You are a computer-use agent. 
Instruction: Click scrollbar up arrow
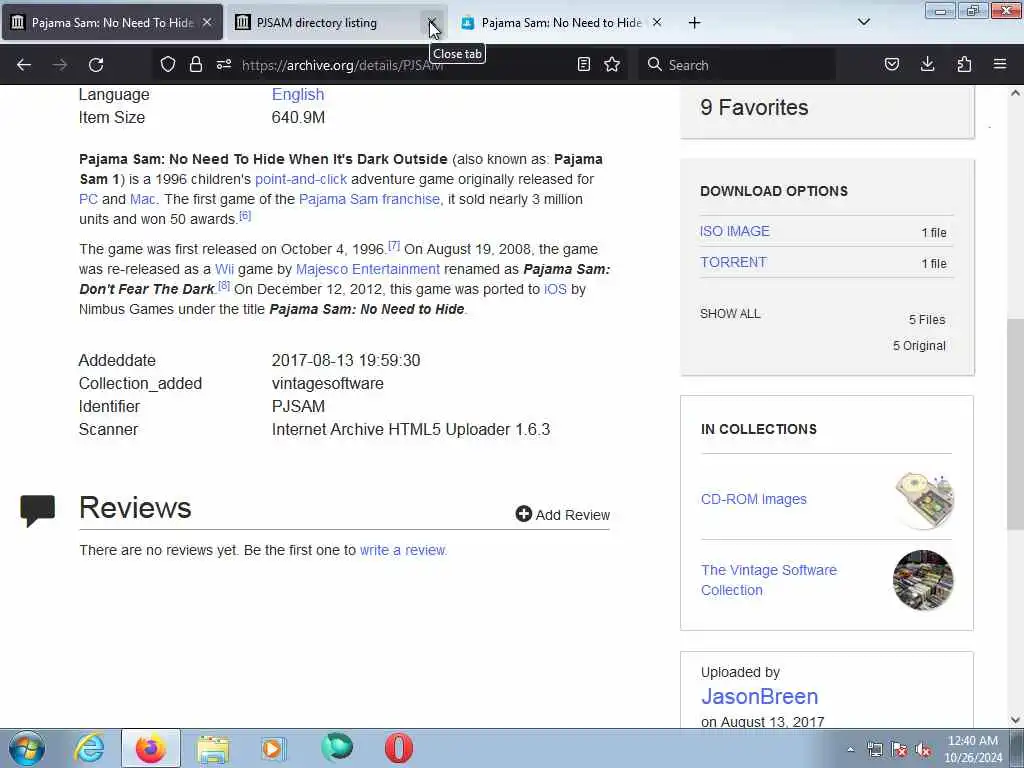pos(1015,93)
